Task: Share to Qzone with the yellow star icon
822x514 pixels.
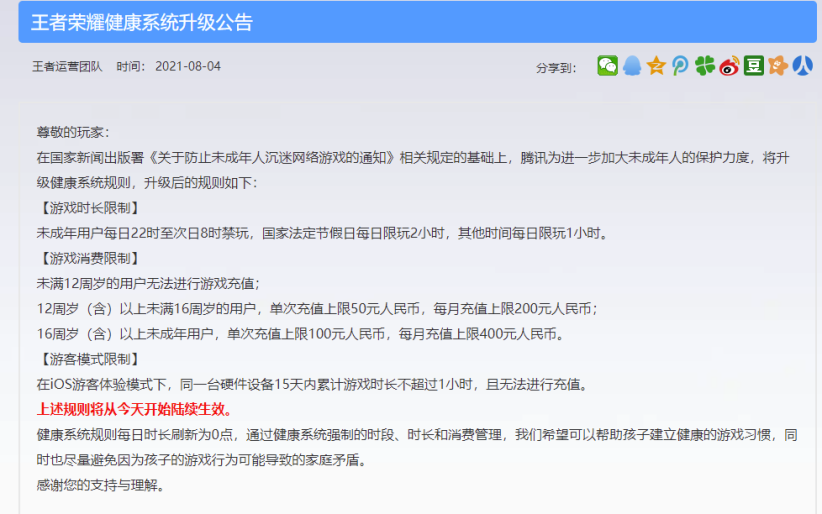Action: [x=656, y=66]
